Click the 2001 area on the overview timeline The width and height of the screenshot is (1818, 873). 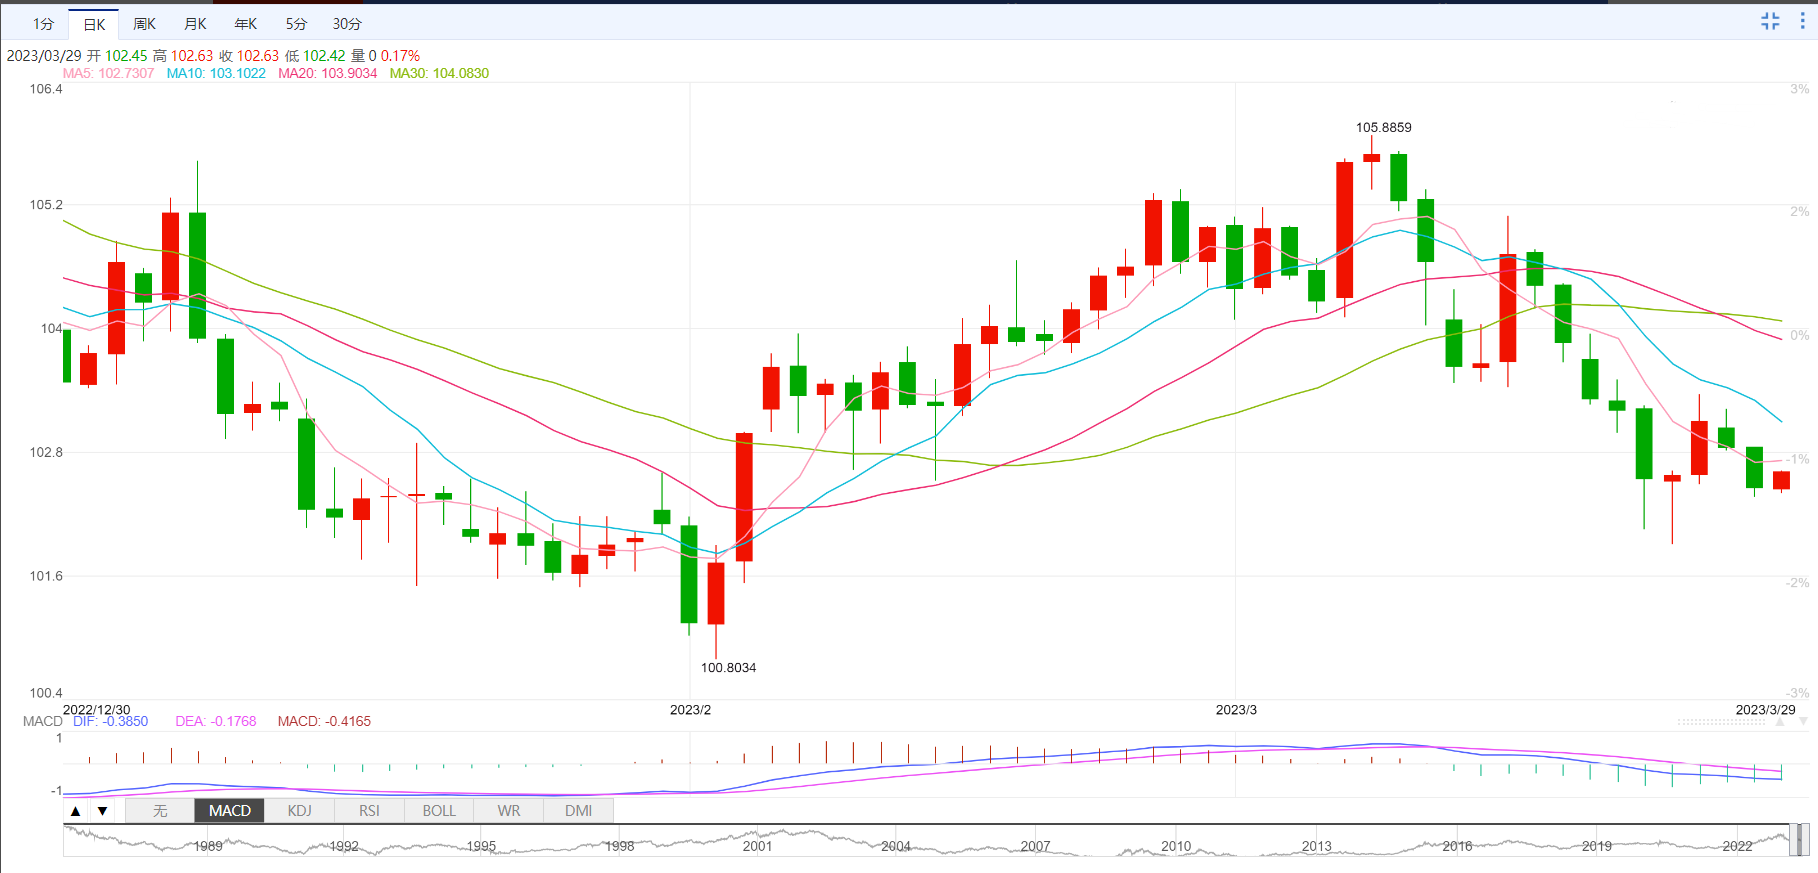pyautogui.click(x=758, y=846)
